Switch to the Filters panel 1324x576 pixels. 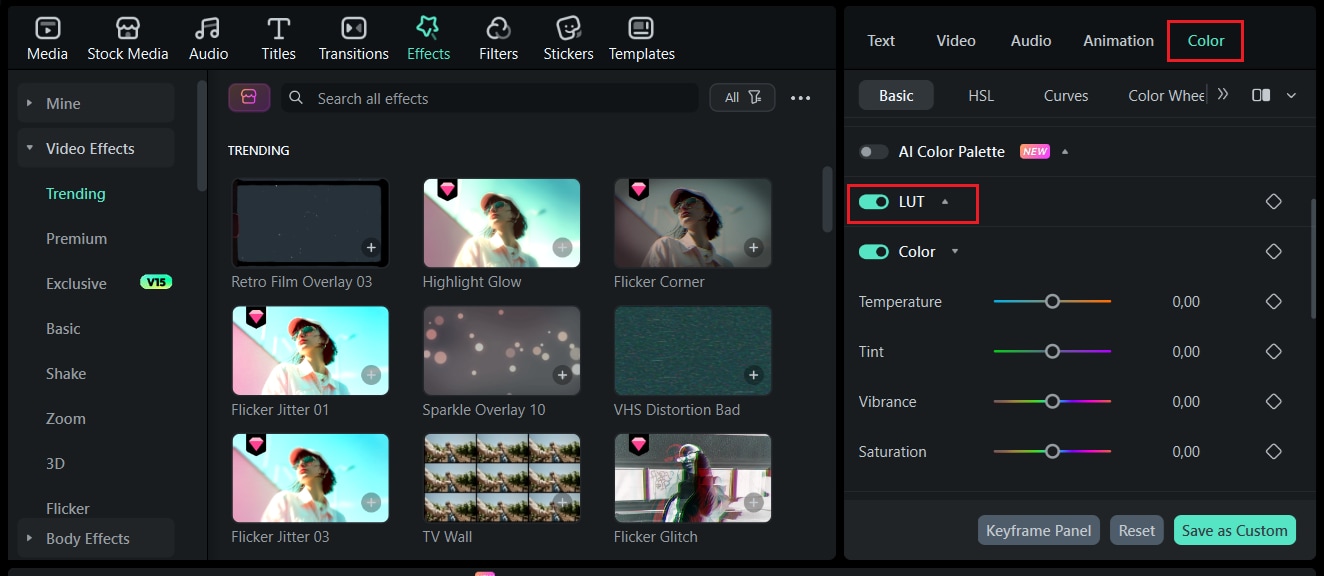point(498,37)
